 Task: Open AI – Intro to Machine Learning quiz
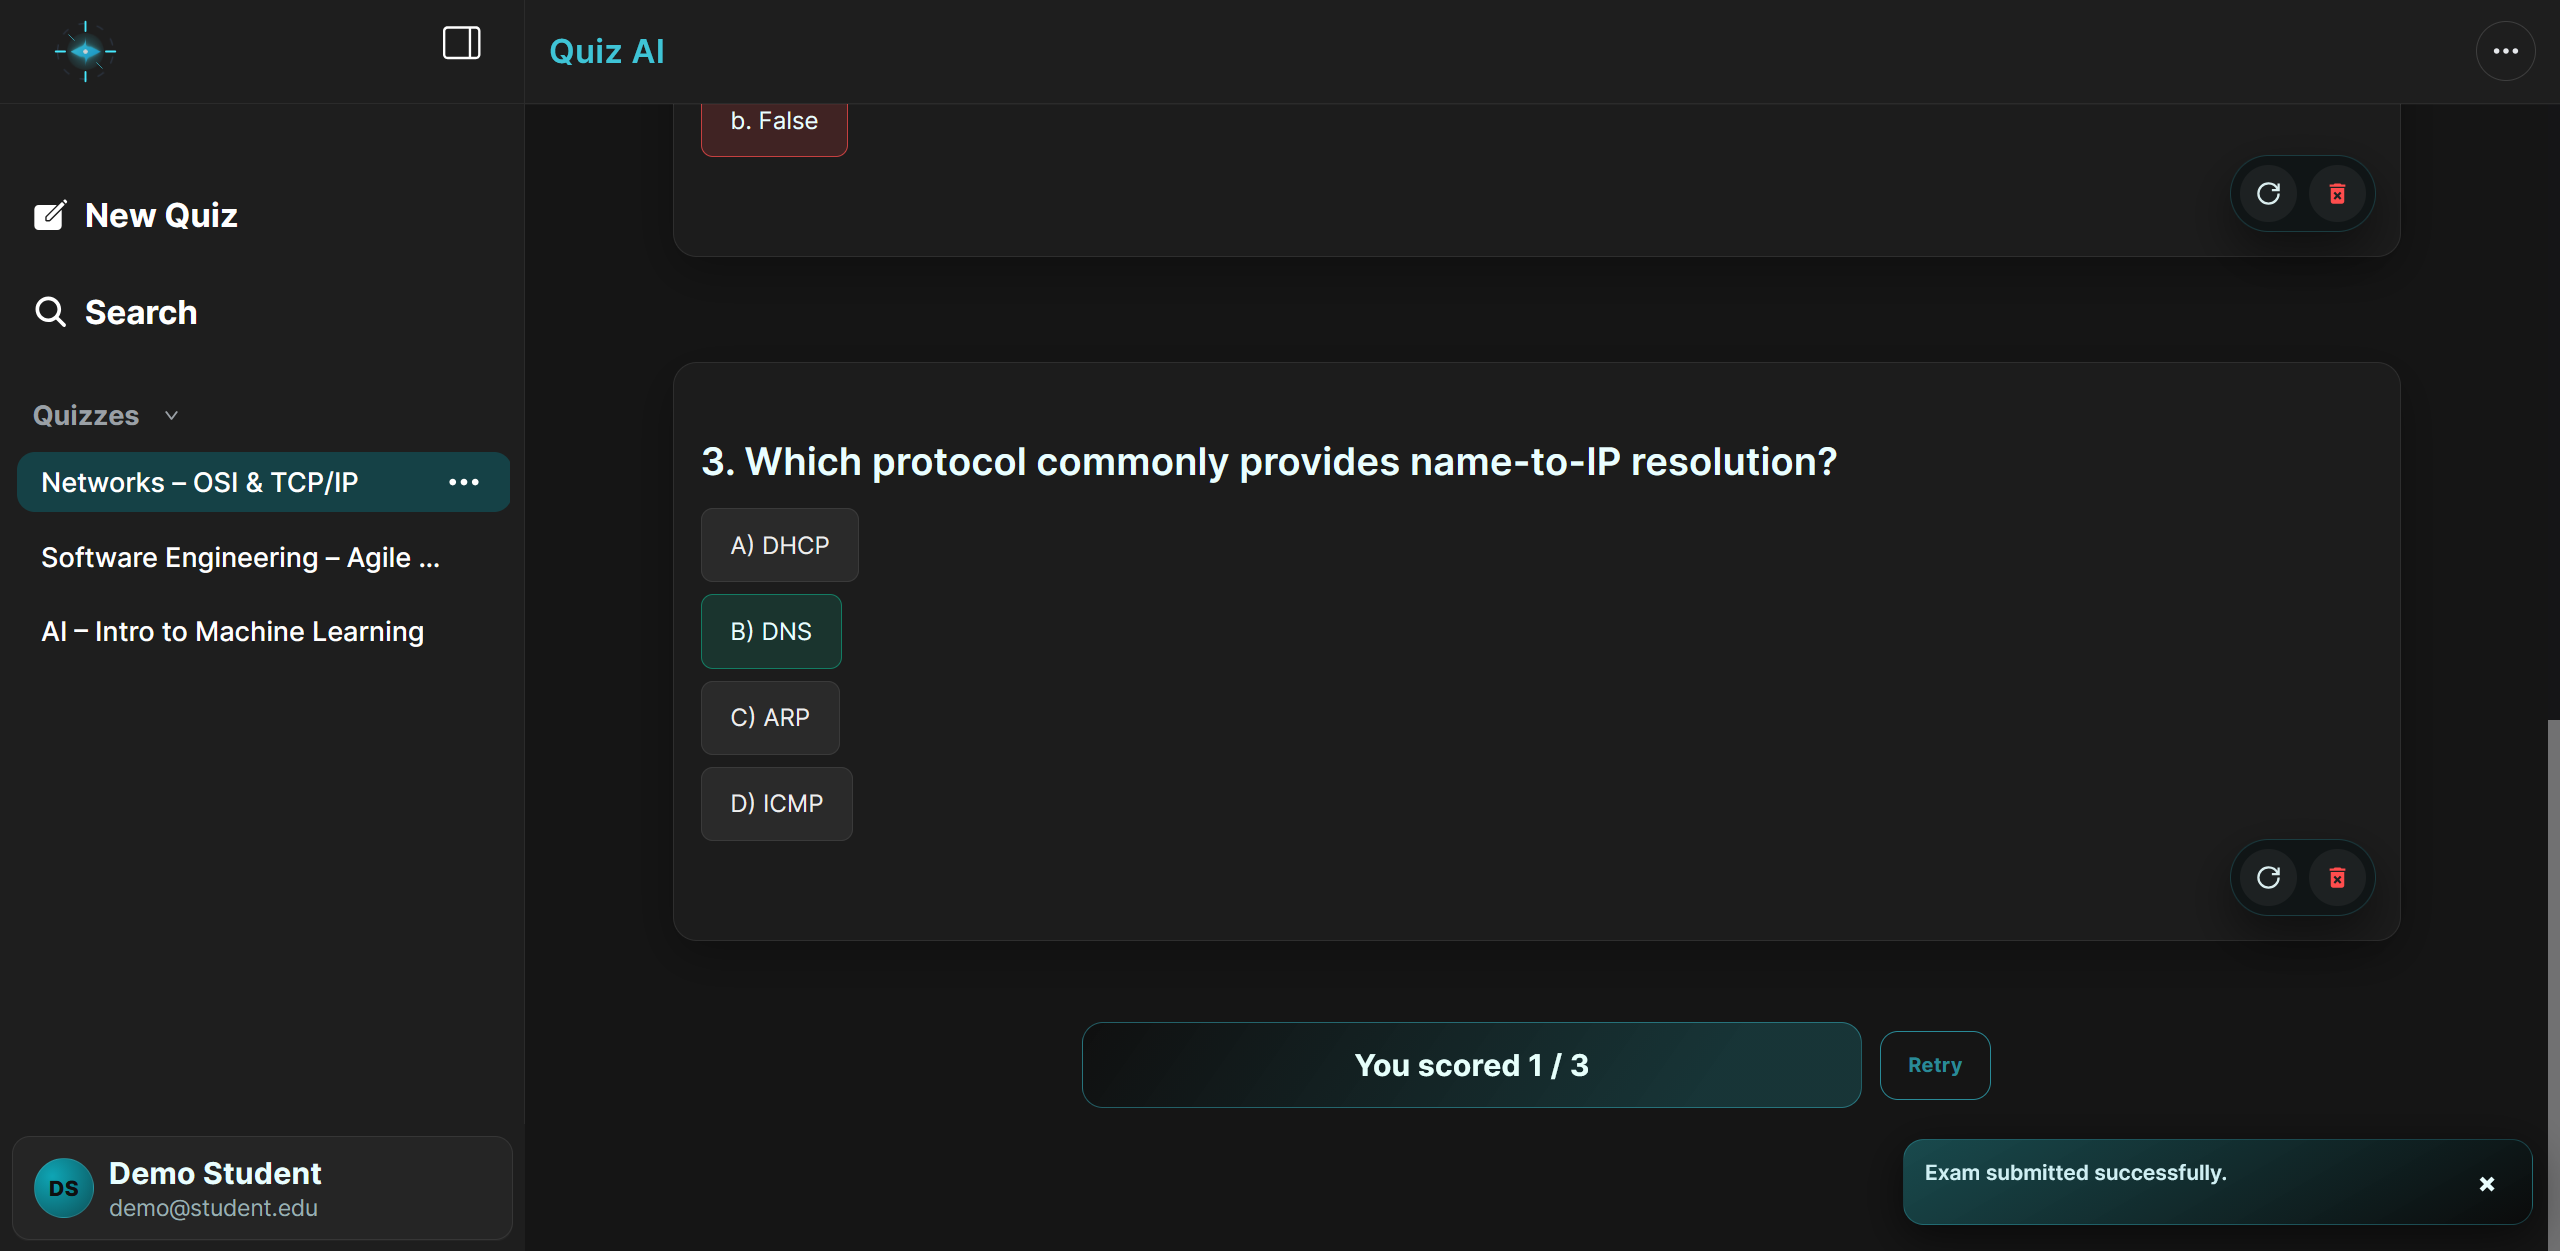pos(232,631)
